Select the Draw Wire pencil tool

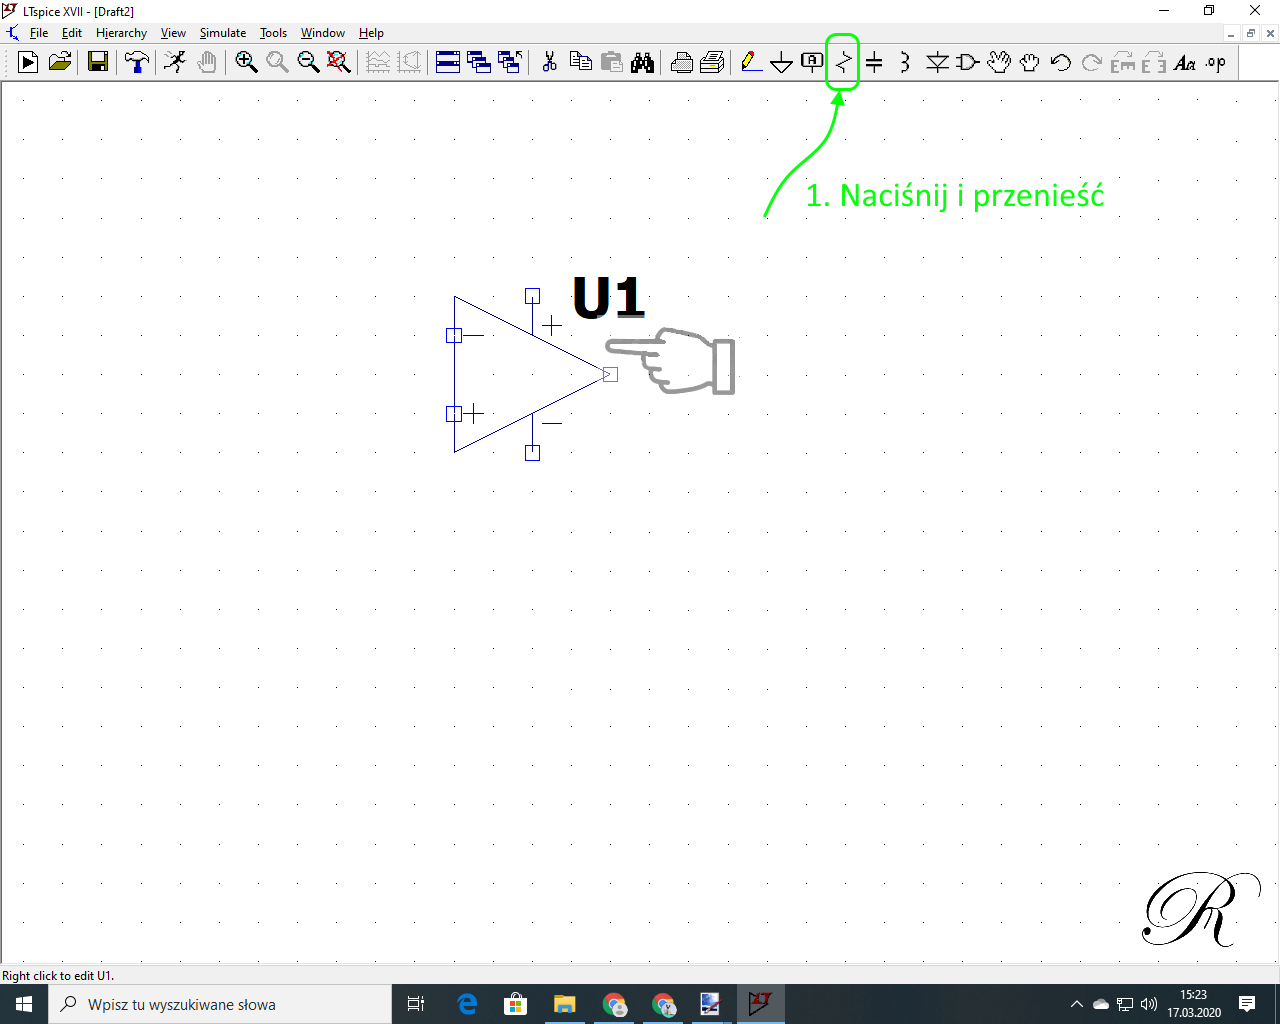click(x=751, y=63)
